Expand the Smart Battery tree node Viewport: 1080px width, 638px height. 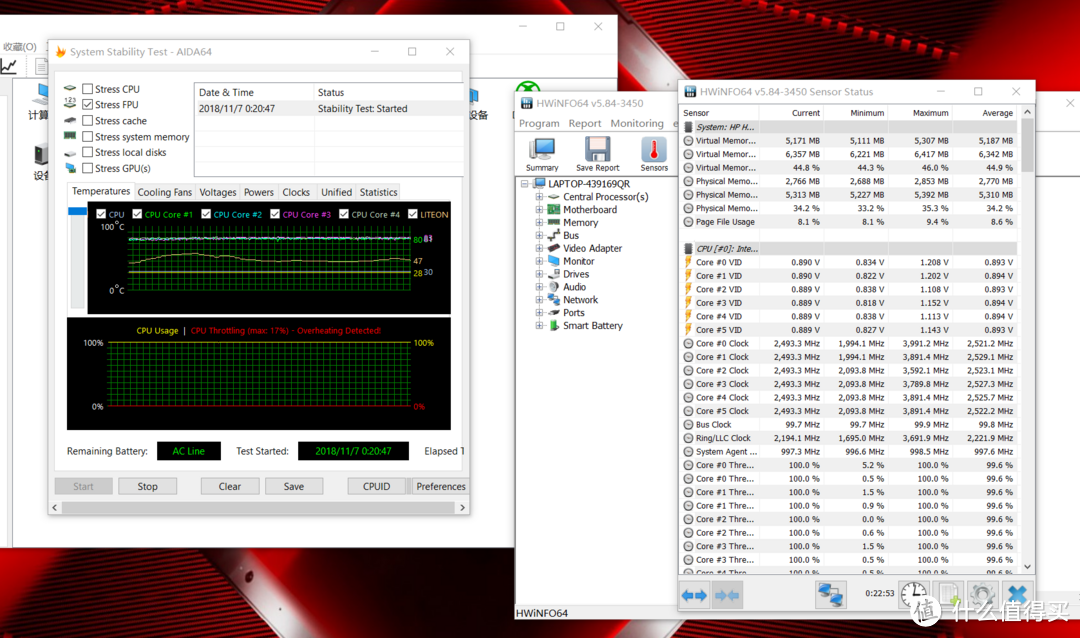539,325
